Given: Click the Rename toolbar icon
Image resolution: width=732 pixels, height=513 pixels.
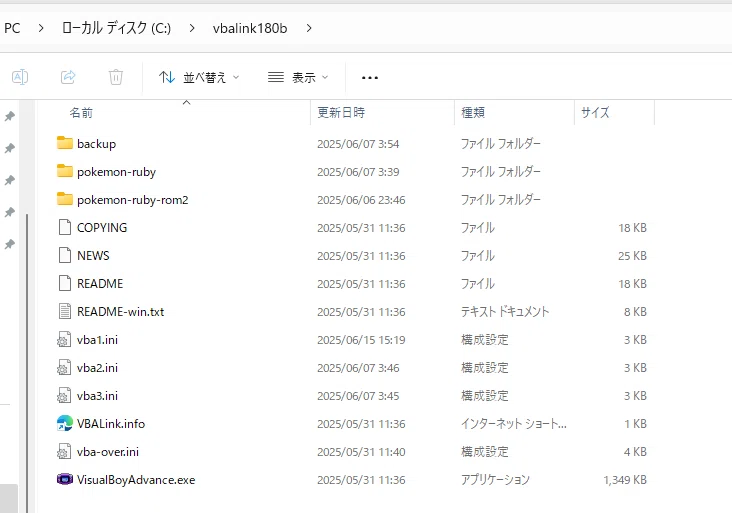Looking at the screenshot, I should click(x=20, y=77).
